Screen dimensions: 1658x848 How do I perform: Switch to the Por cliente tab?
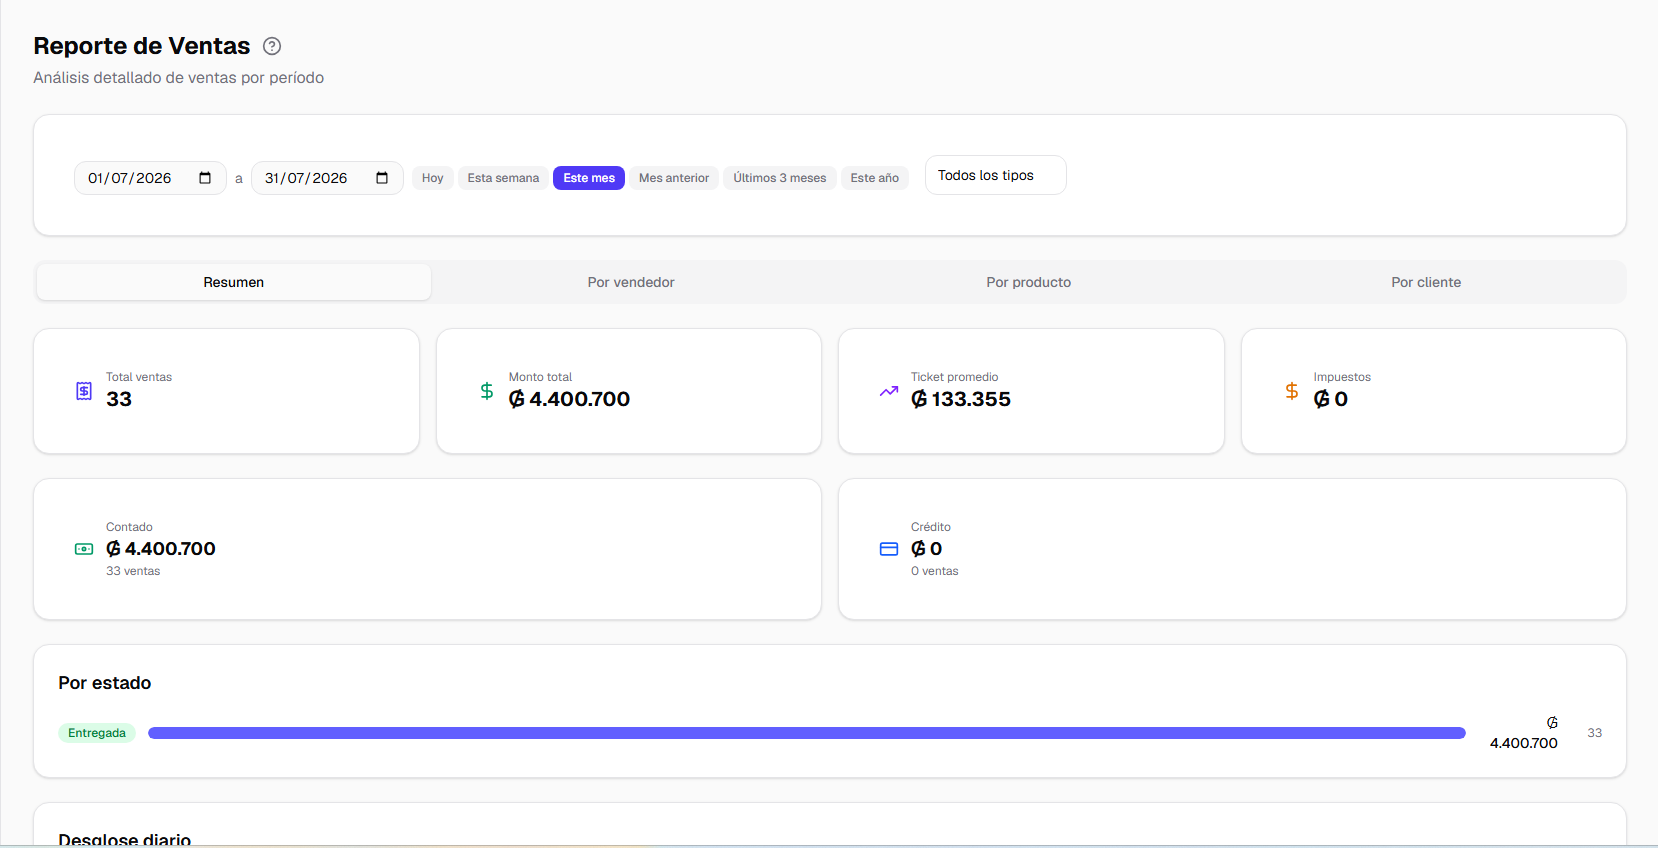point(1426,282)
